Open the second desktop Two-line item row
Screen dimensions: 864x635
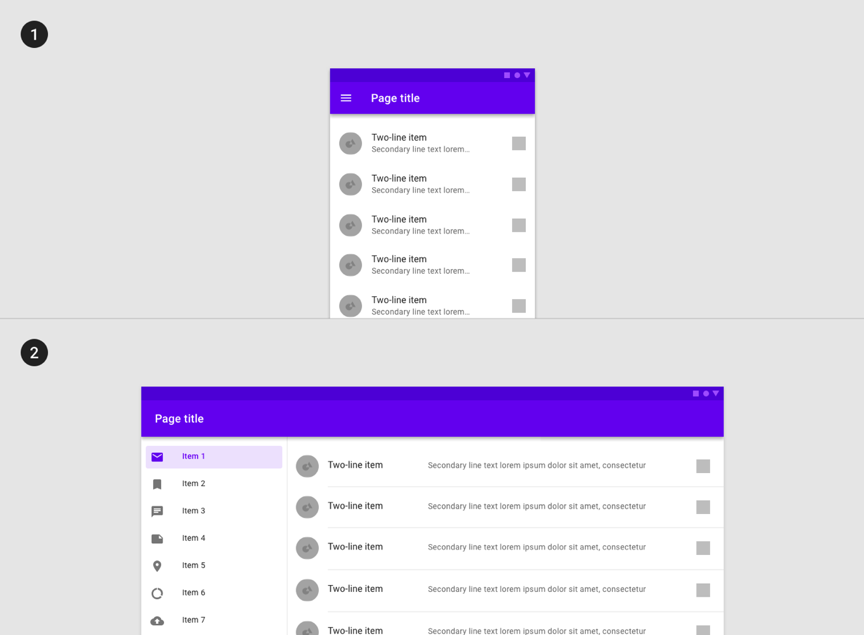coord(505,507)
